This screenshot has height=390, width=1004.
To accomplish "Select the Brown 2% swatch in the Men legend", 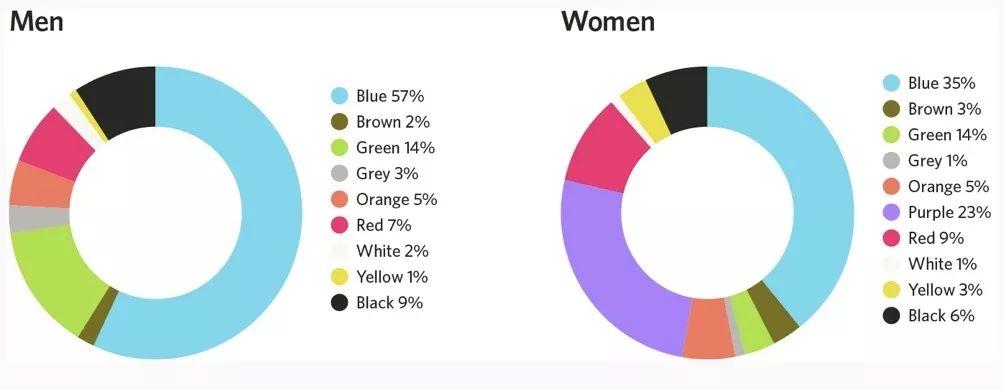I will 339,122.
